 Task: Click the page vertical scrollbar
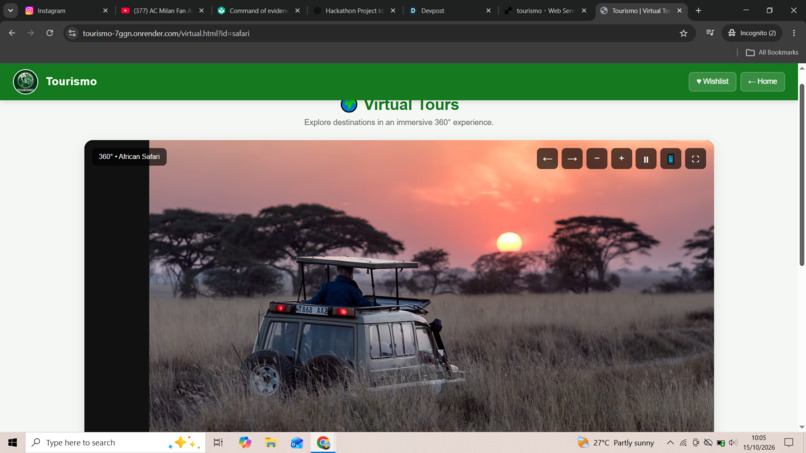click(x=802, y=175)
